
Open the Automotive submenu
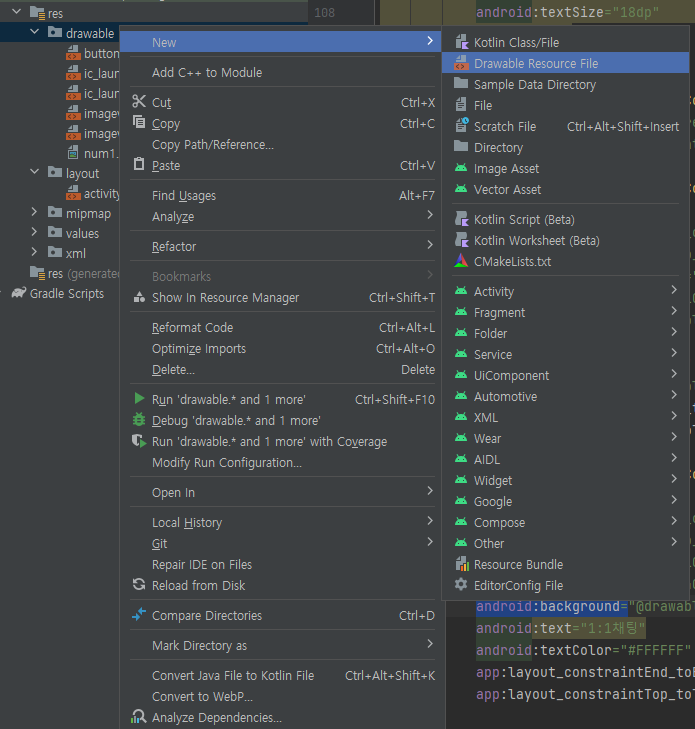[x=565, y=397]
